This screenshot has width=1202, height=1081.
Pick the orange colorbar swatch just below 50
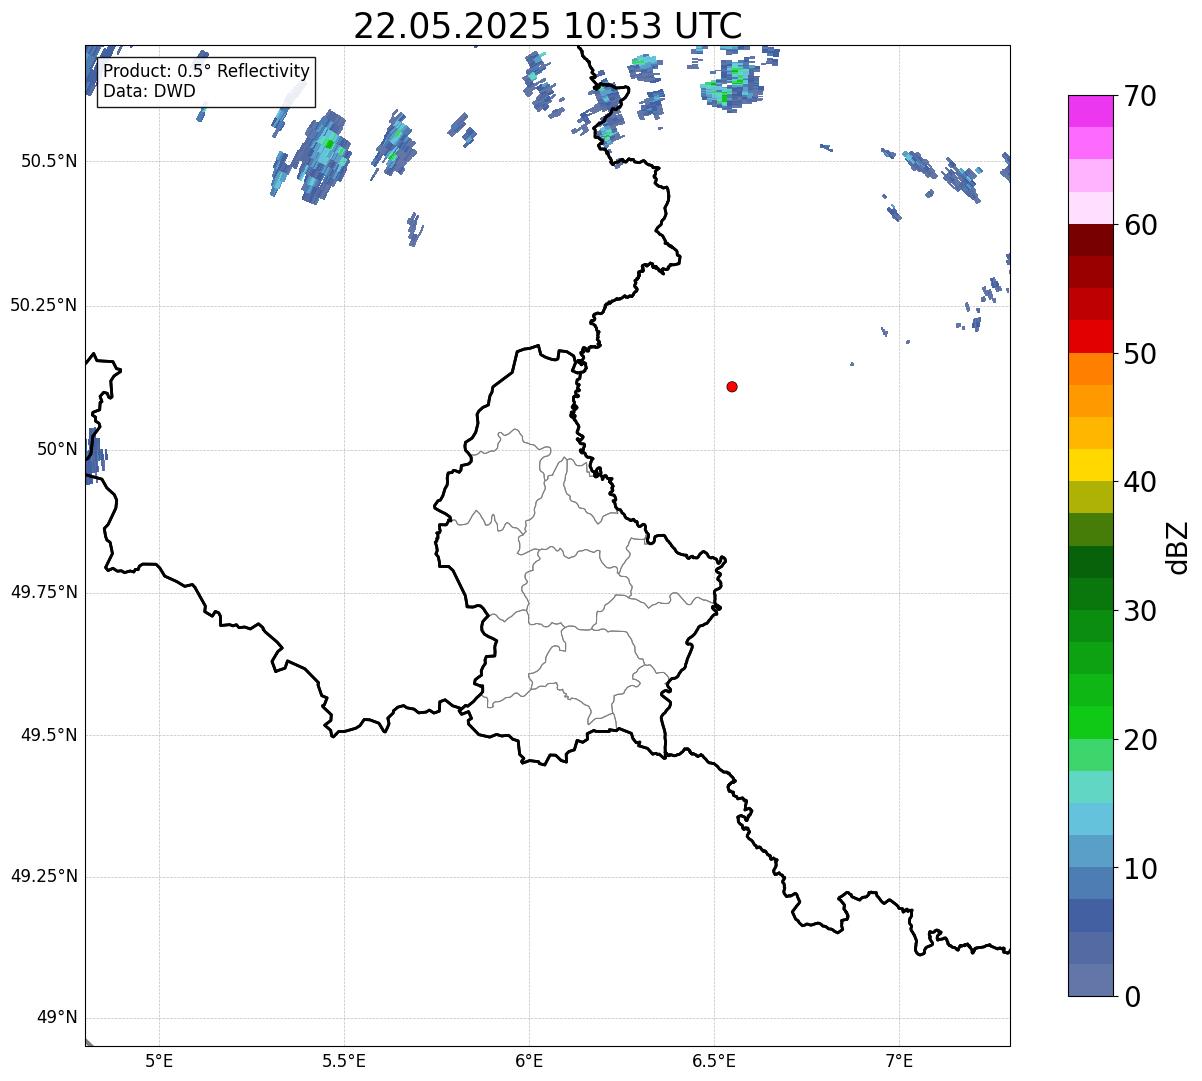tap(1090, 369)
